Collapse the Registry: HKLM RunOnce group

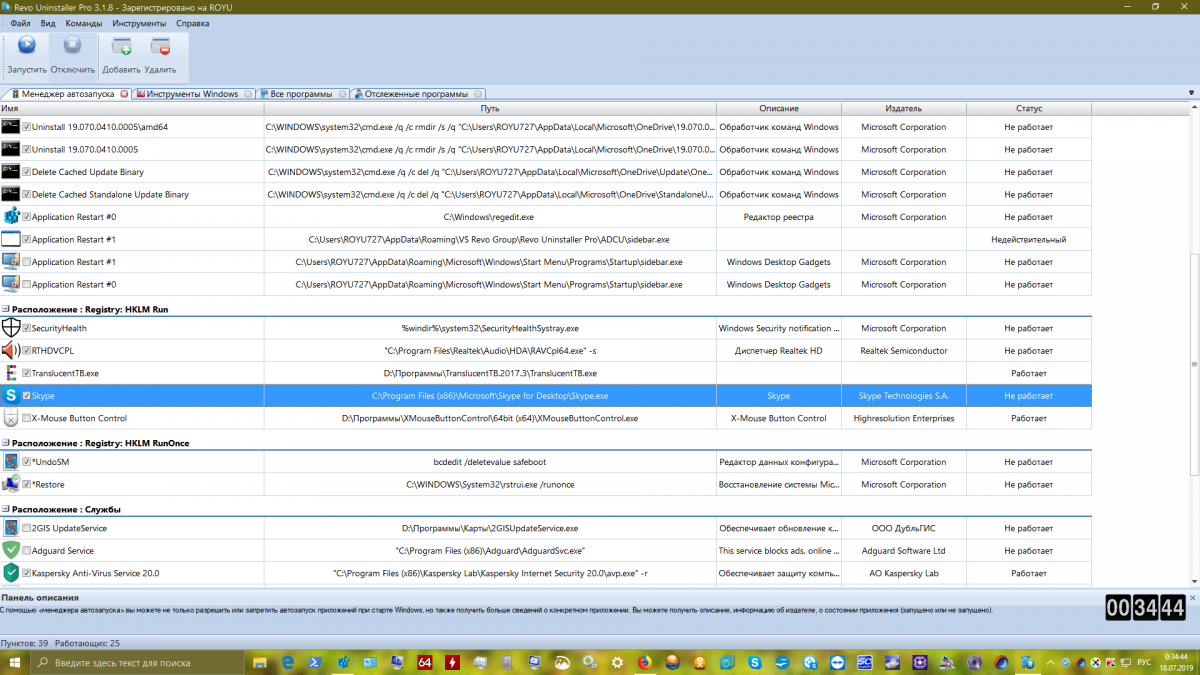(5, 443)
